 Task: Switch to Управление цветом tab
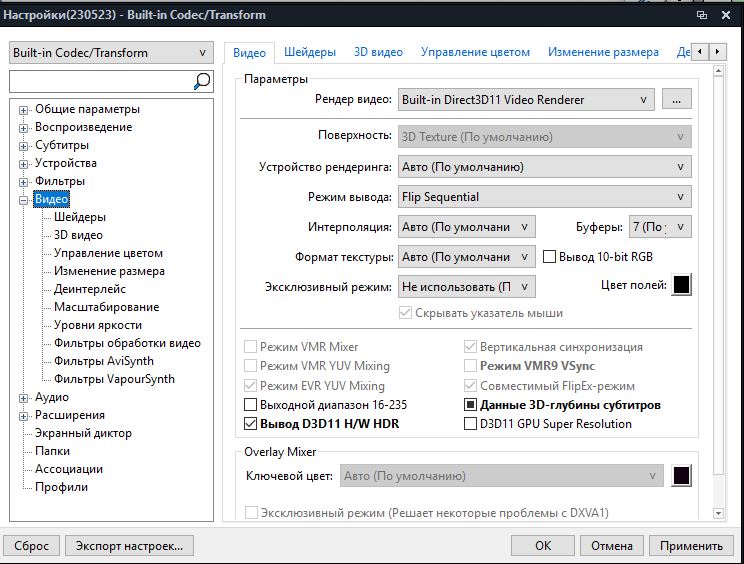(475, 52)
